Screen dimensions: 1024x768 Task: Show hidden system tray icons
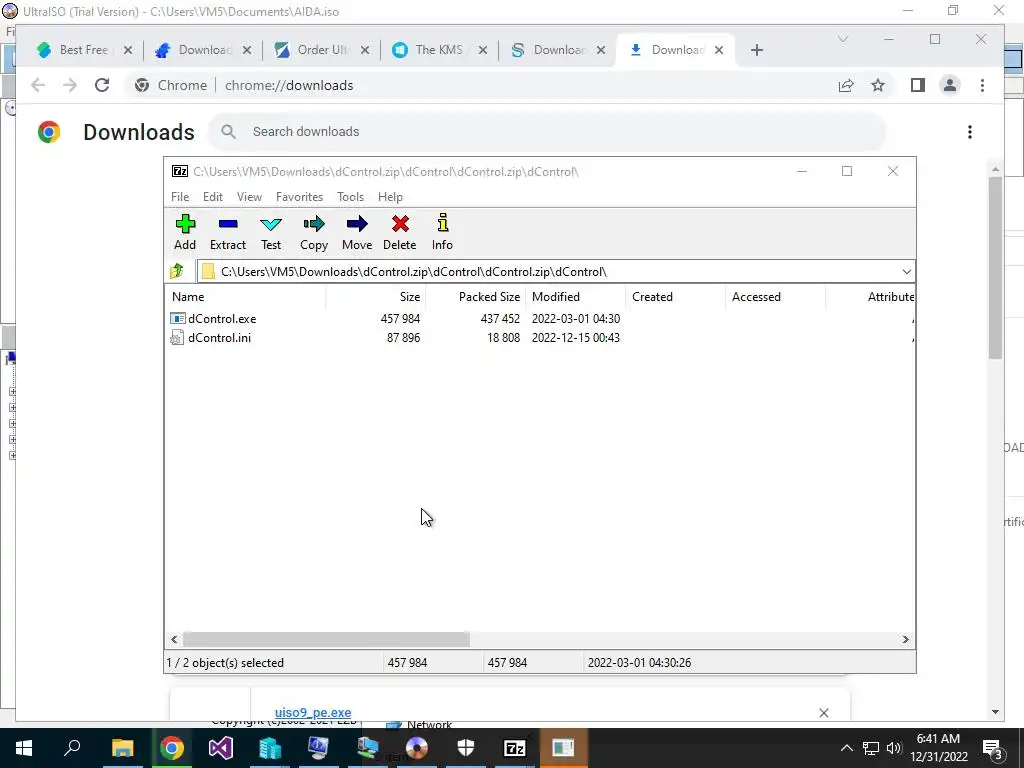tap(846, 748)
